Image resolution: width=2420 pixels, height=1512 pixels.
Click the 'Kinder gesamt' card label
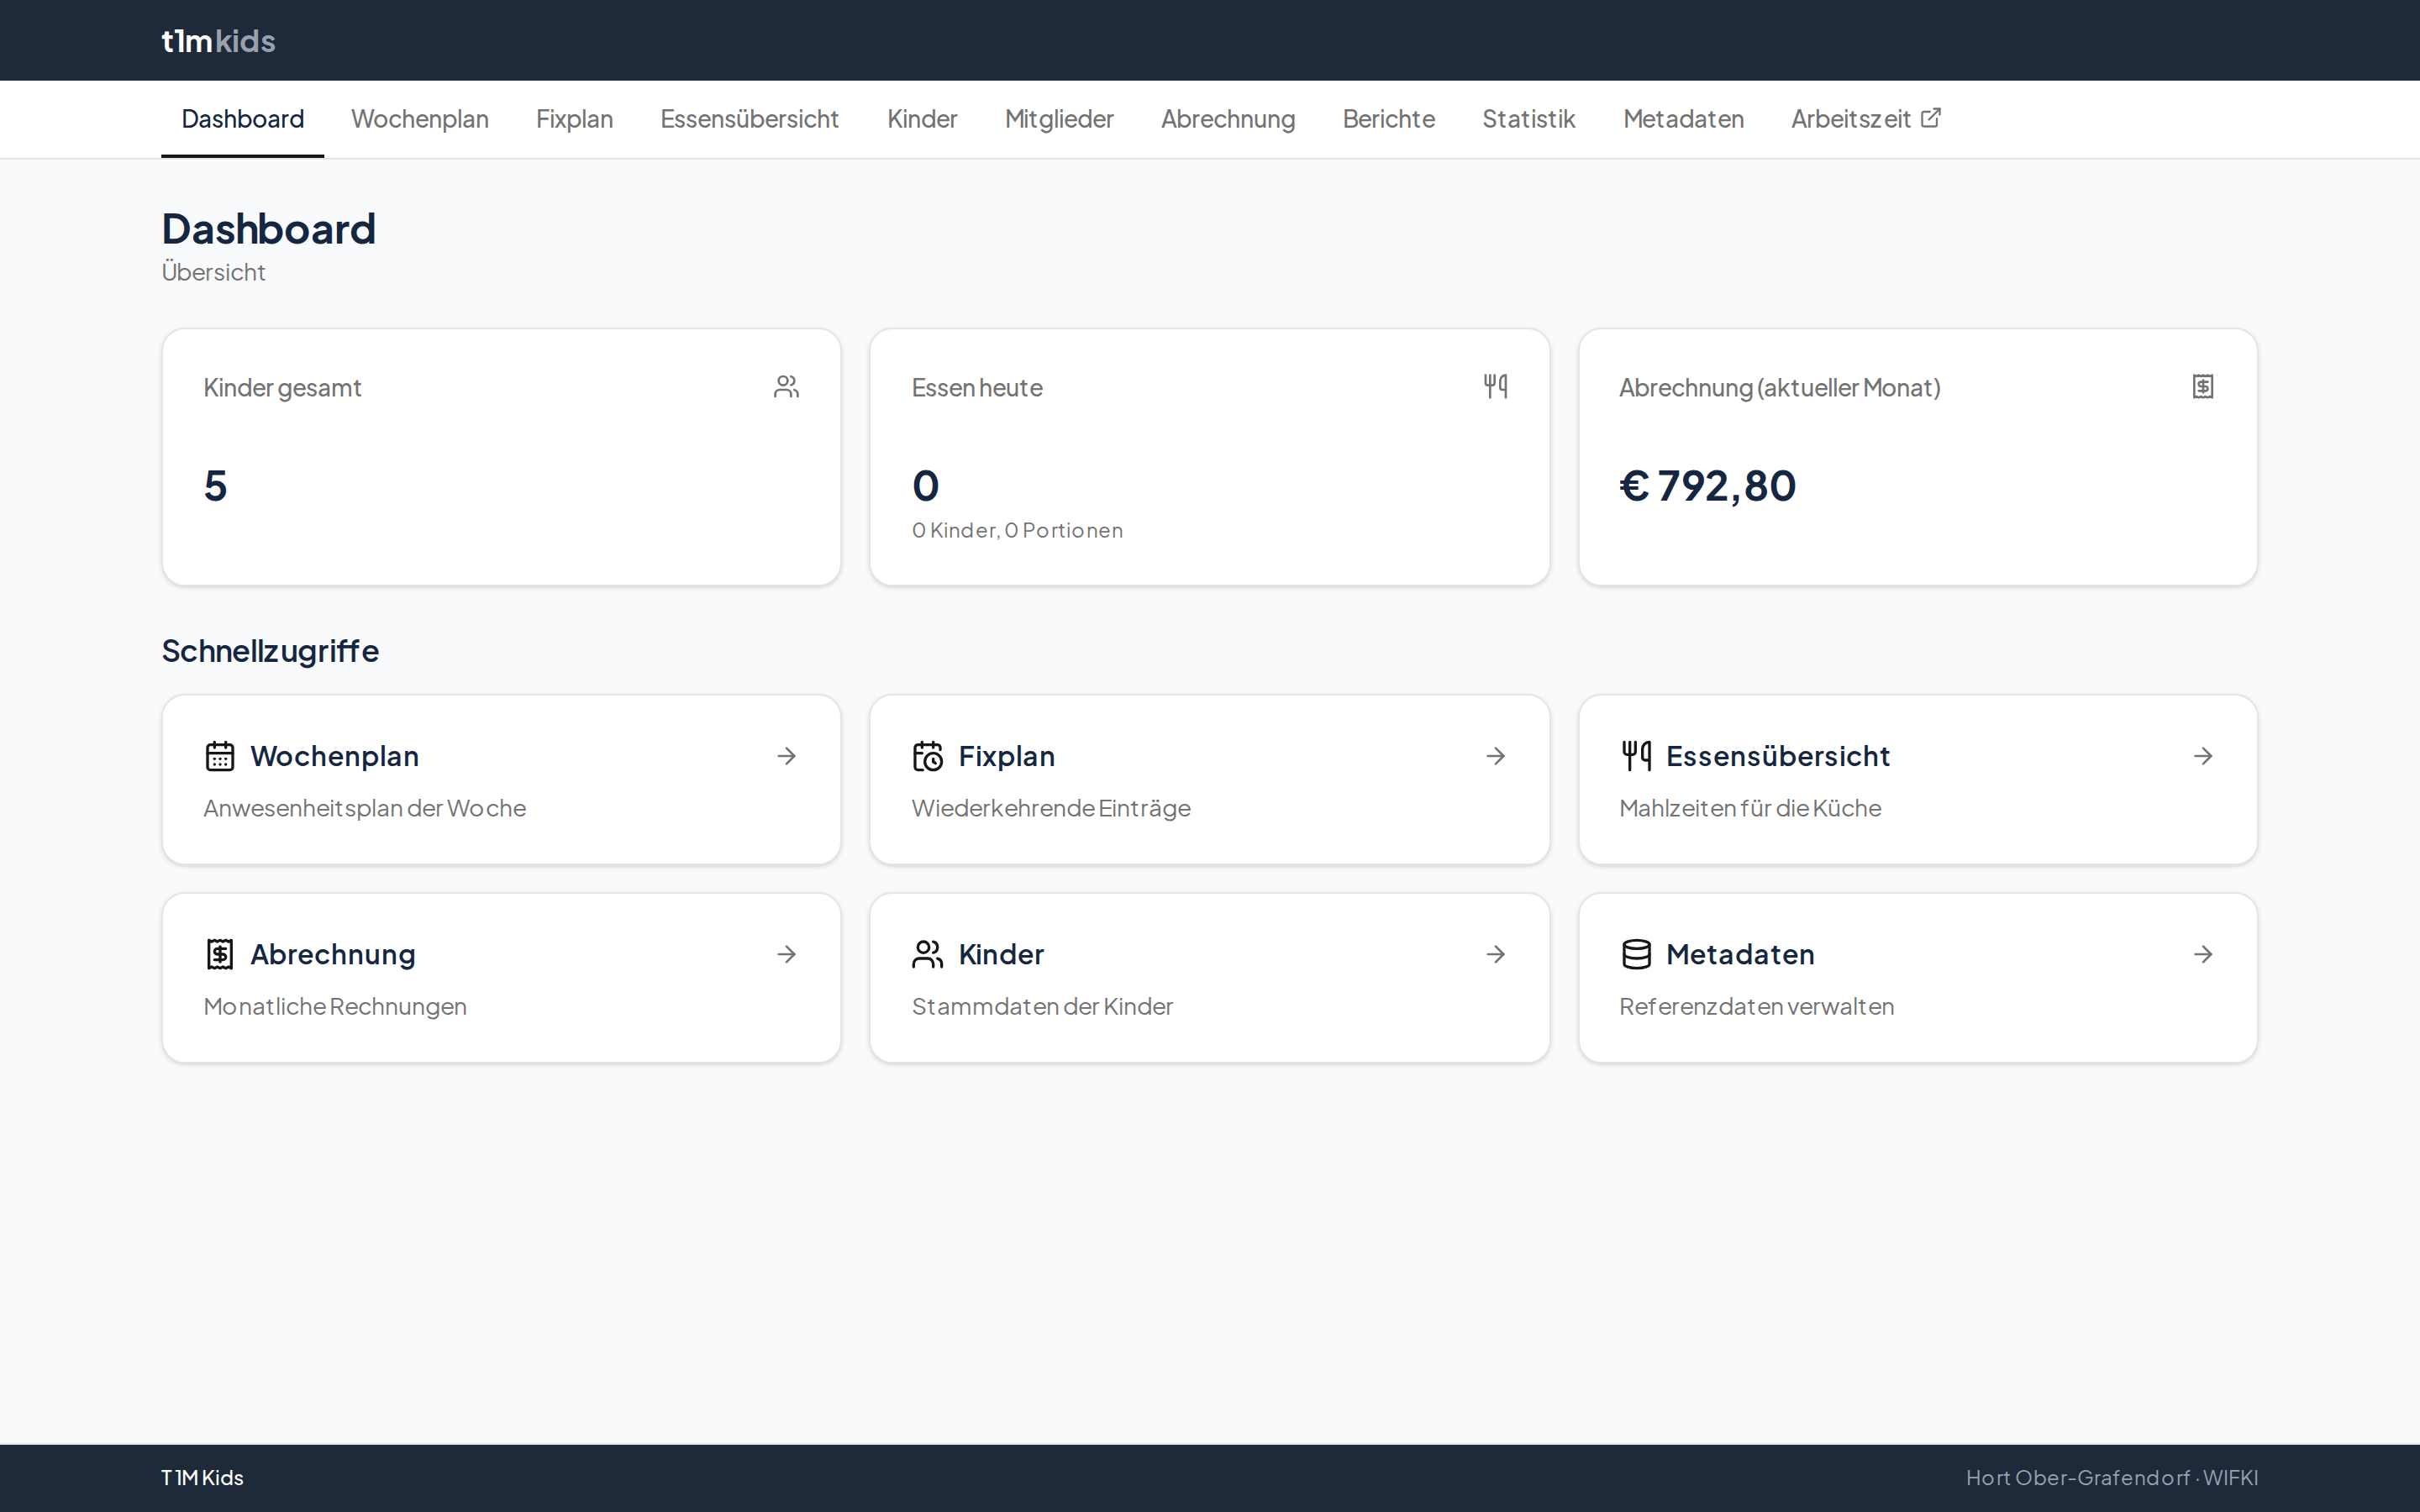point(282,387)
